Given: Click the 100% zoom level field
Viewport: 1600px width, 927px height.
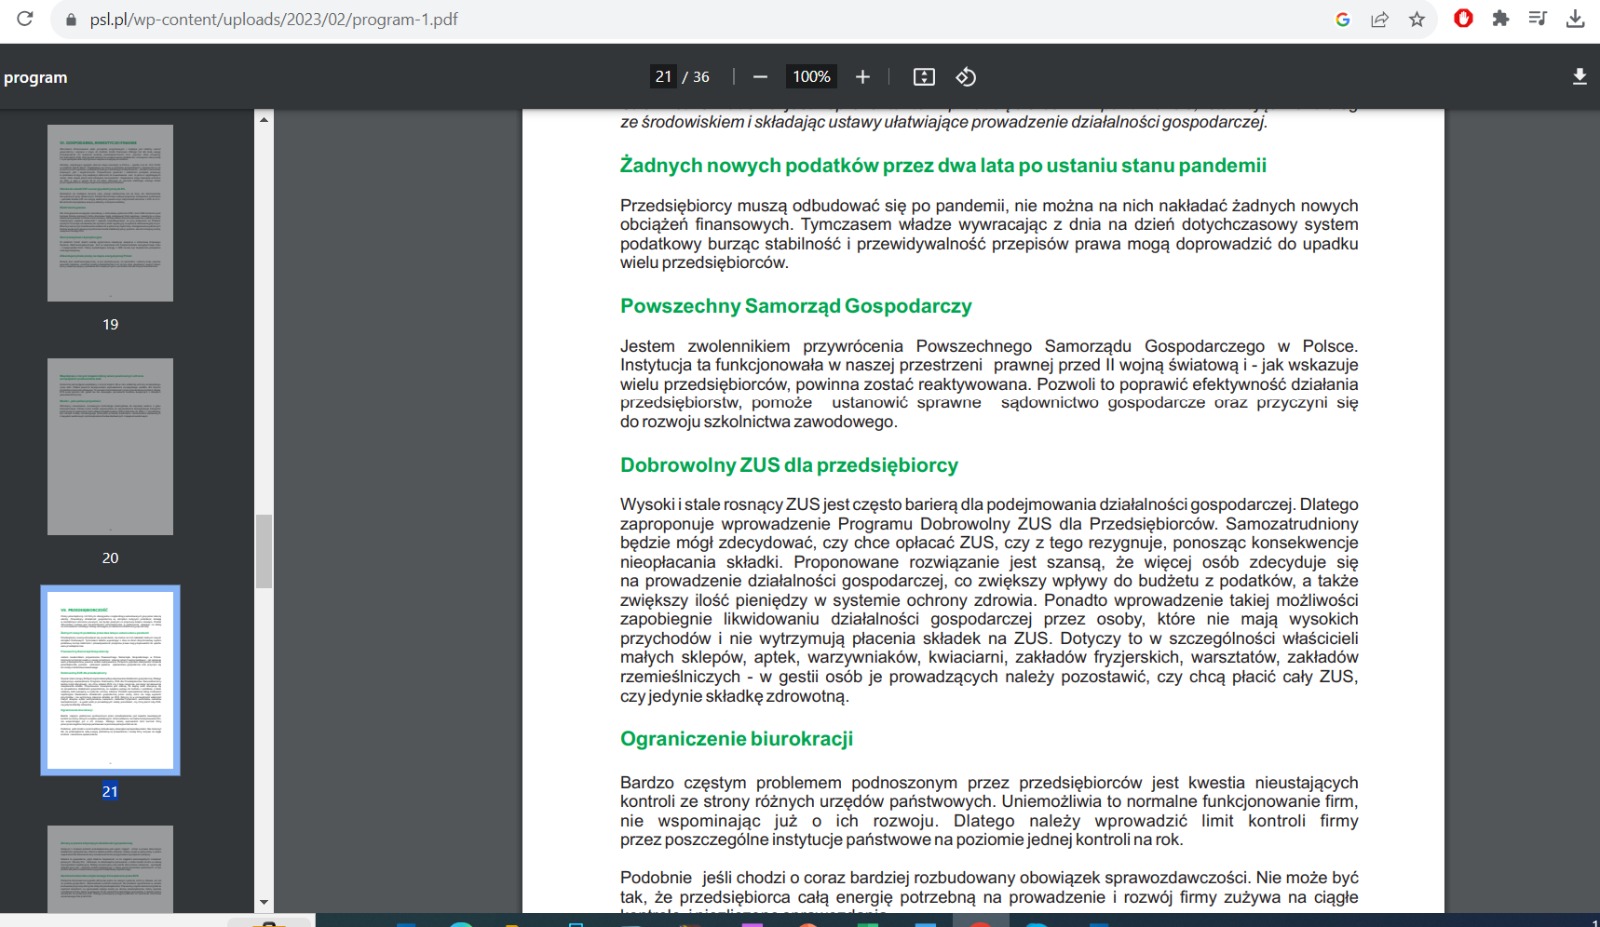Looking at the screenshot, I should click(812, 77).
